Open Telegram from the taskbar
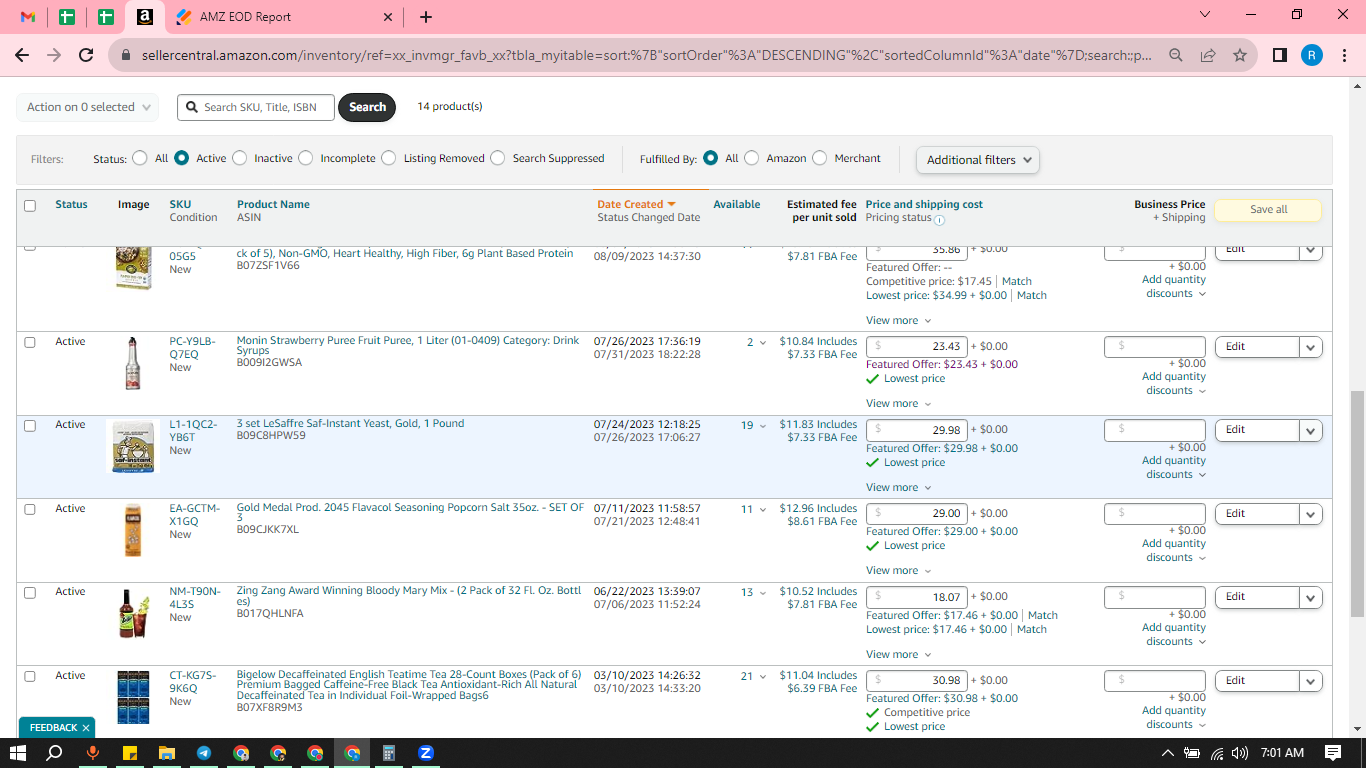This screenshot has height=768, width=1366. click(x=204, y=753)
